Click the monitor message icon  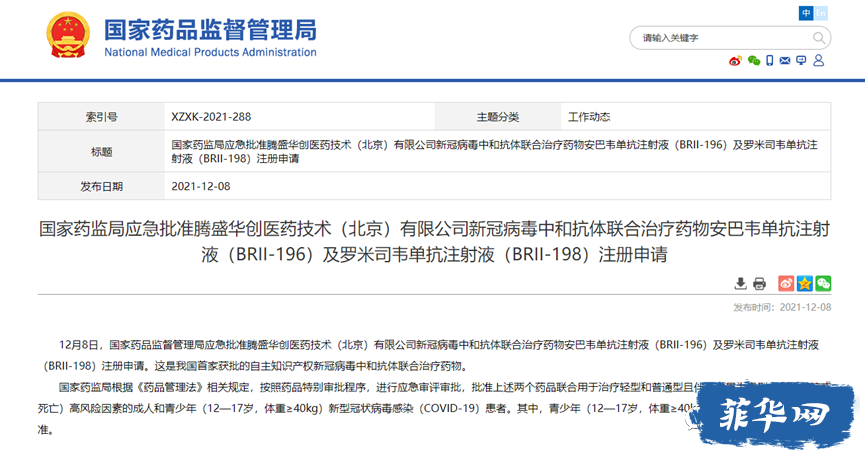pos(801,61)
